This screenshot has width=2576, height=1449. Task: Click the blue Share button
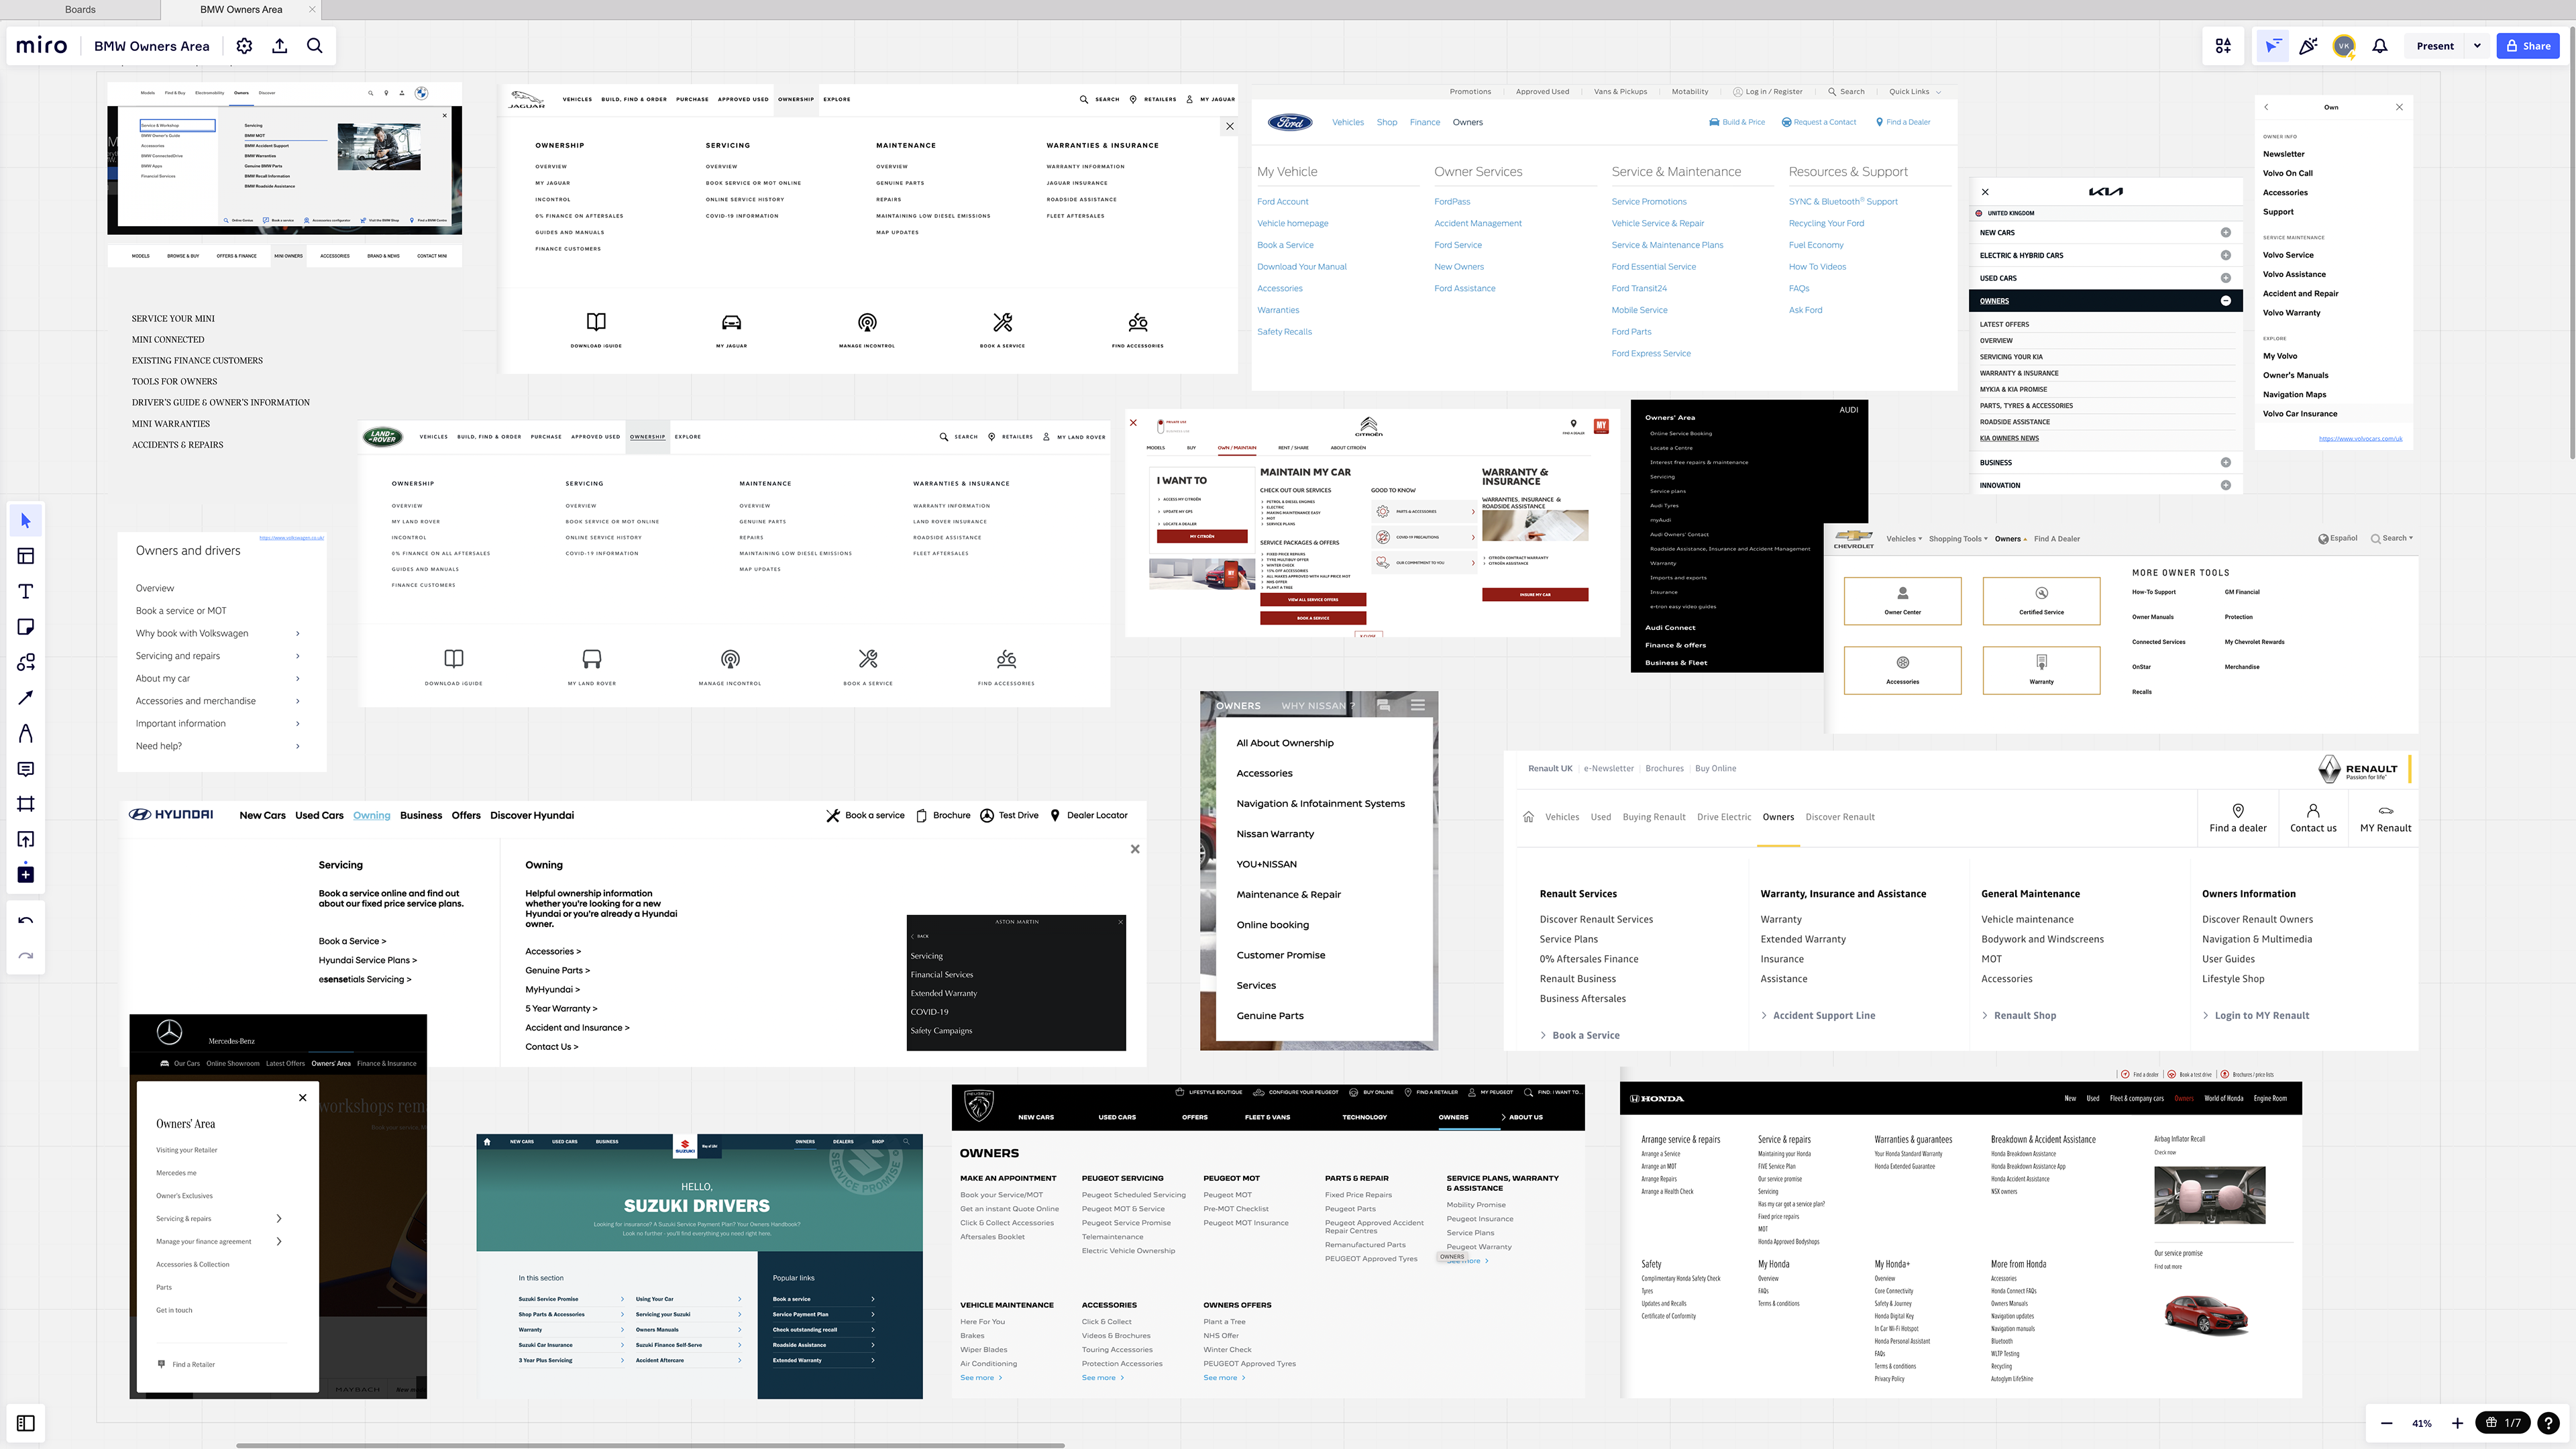pos(2528,46)
